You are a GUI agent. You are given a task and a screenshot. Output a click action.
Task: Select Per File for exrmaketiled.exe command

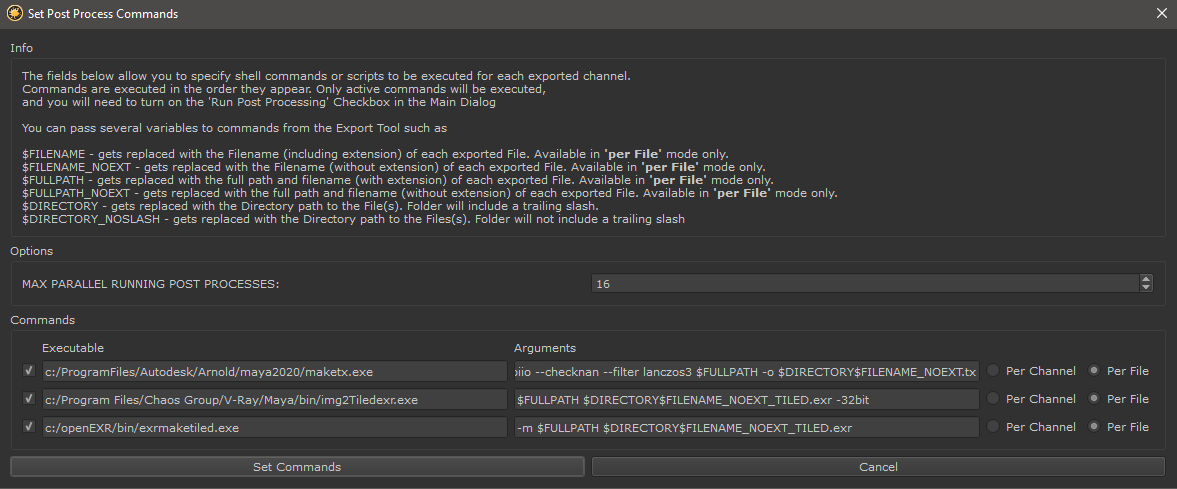pyautogui.click(x=1095, y=427)
